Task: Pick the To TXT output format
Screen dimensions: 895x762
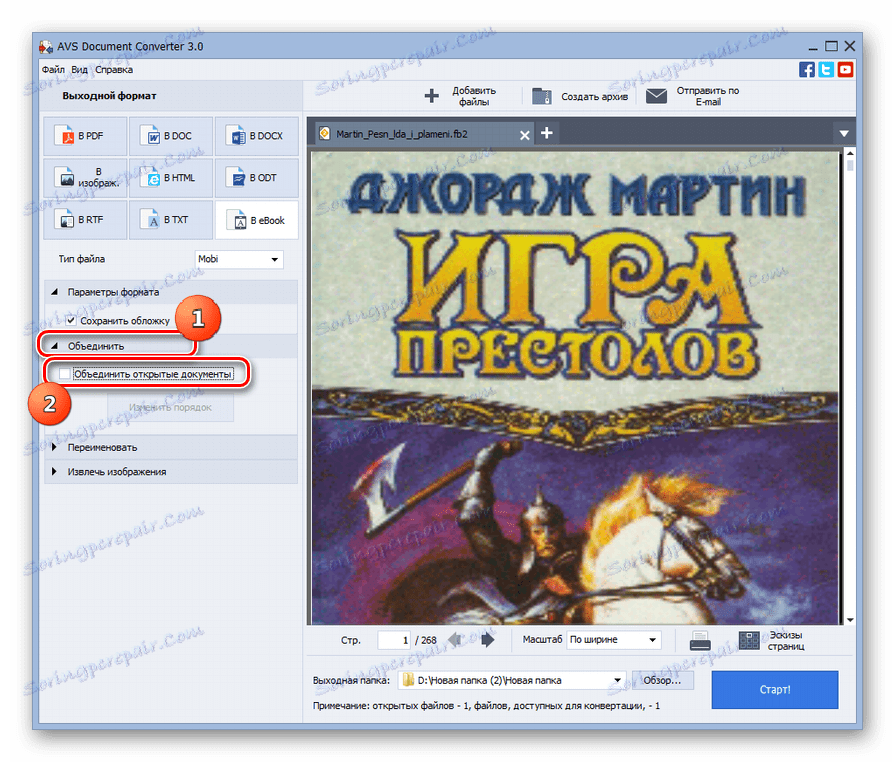Action: 171,220
